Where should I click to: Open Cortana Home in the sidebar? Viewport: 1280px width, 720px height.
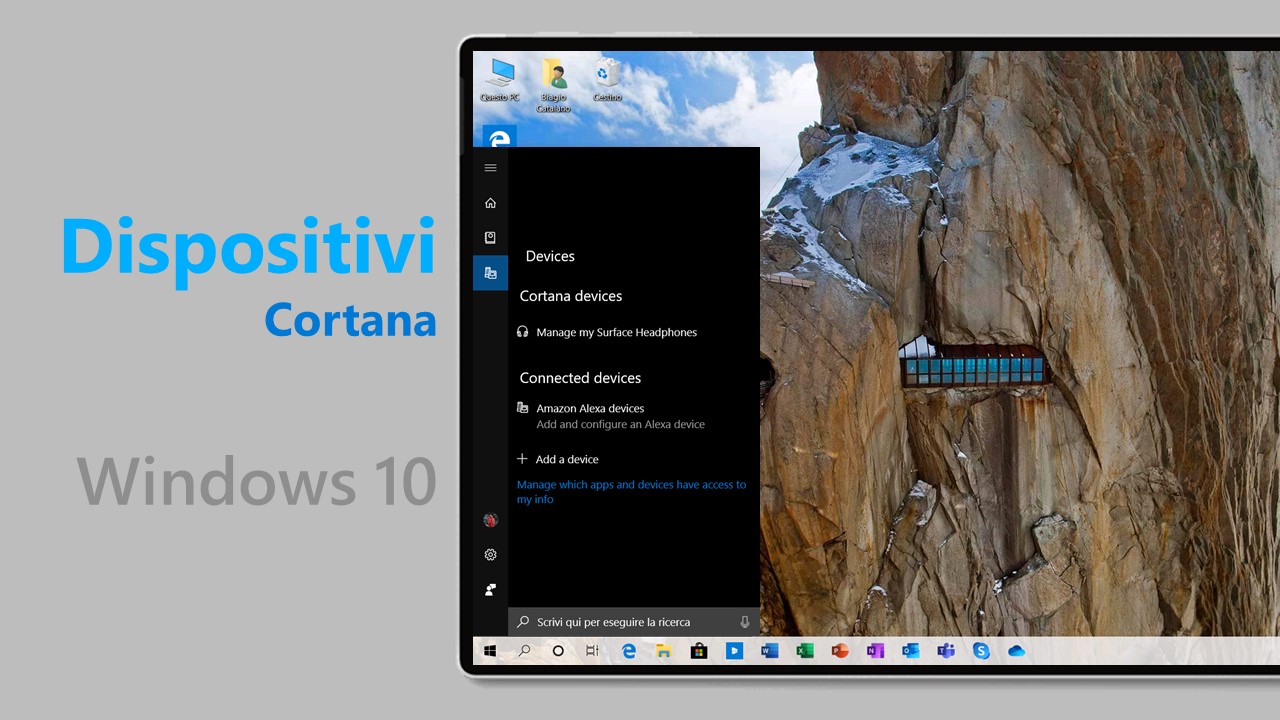(x=490, y=203)
